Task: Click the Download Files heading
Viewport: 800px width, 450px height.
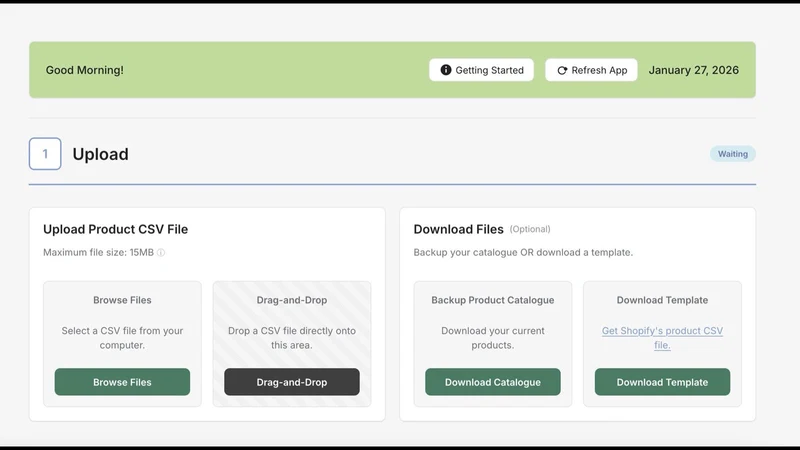Action: [458, 229]
